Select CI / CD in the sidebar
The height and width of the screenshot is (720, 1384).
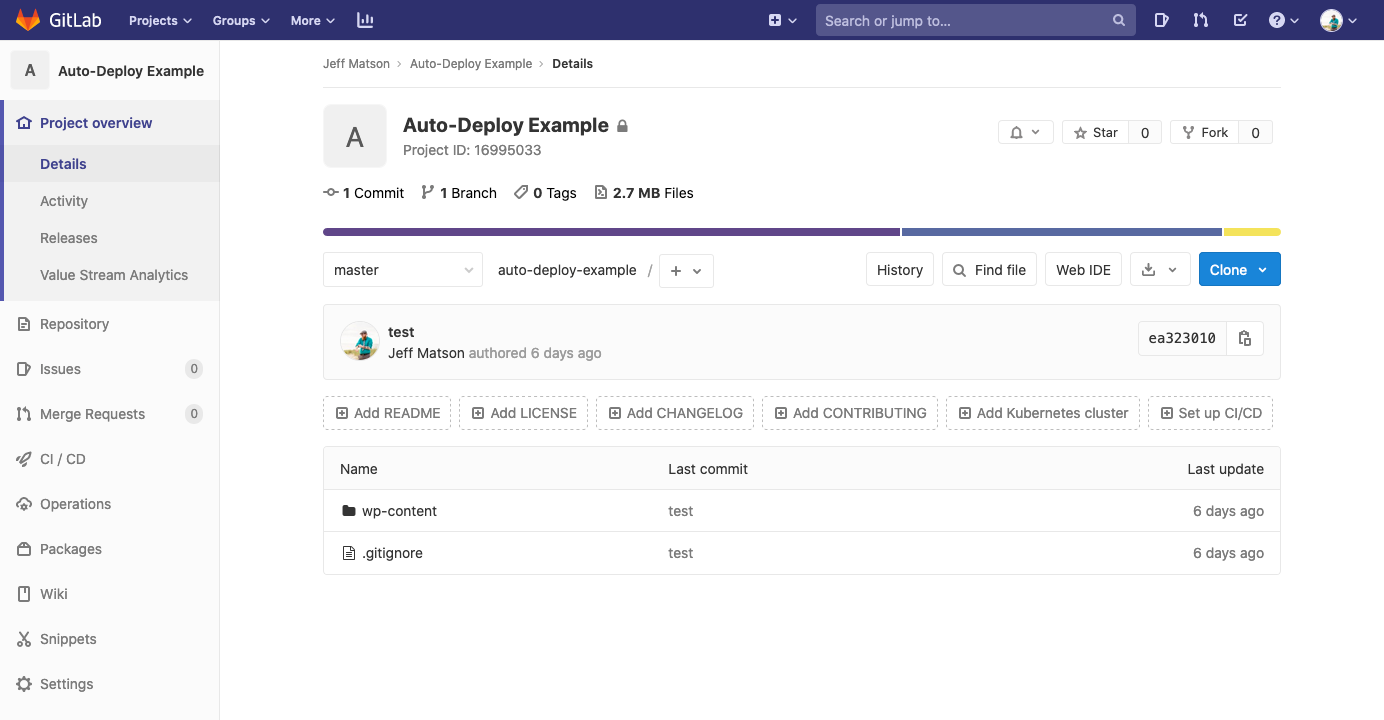tap(63, 459)
